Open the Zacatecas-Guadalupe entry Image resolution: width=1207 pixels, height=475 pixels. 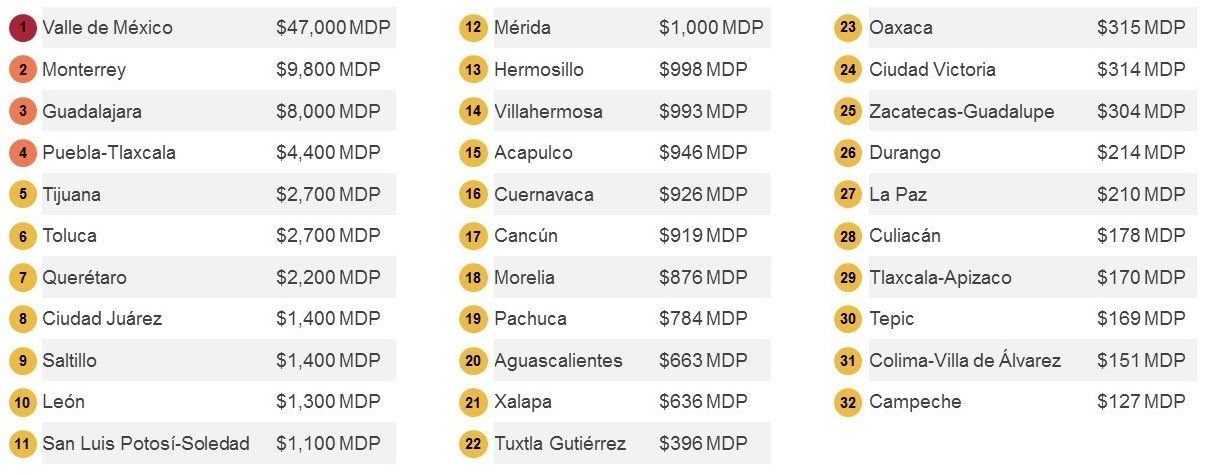click(962, 112)
